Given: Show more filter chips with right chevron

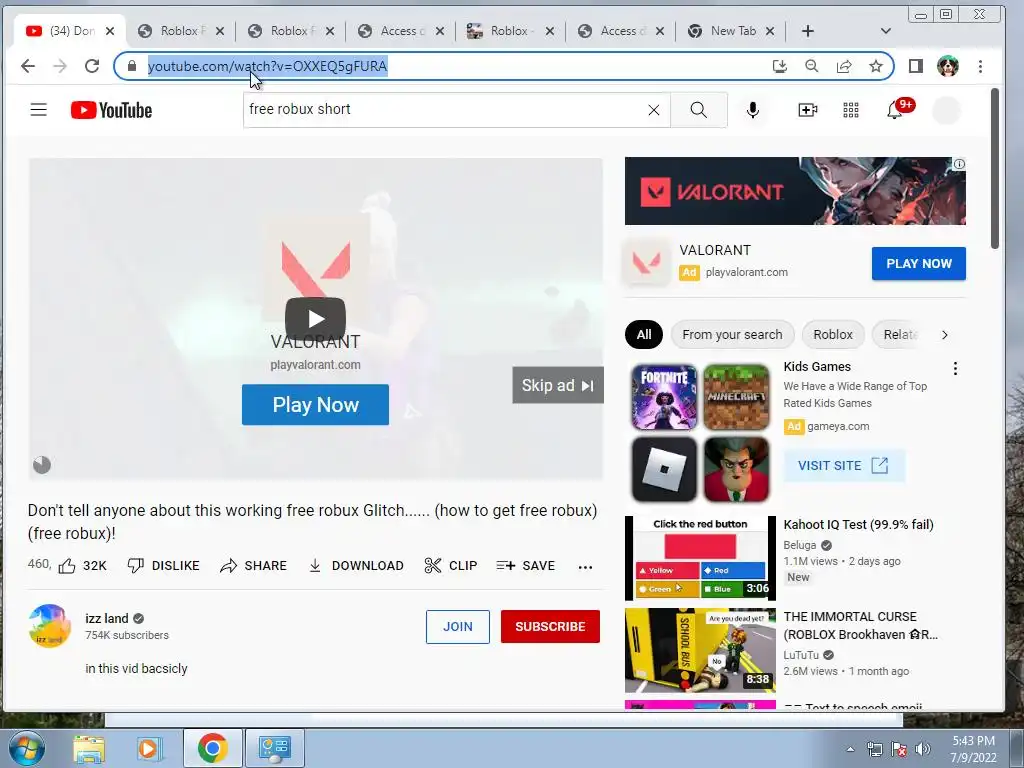Looking at the screenshot, I should click(x=944, y=335).
